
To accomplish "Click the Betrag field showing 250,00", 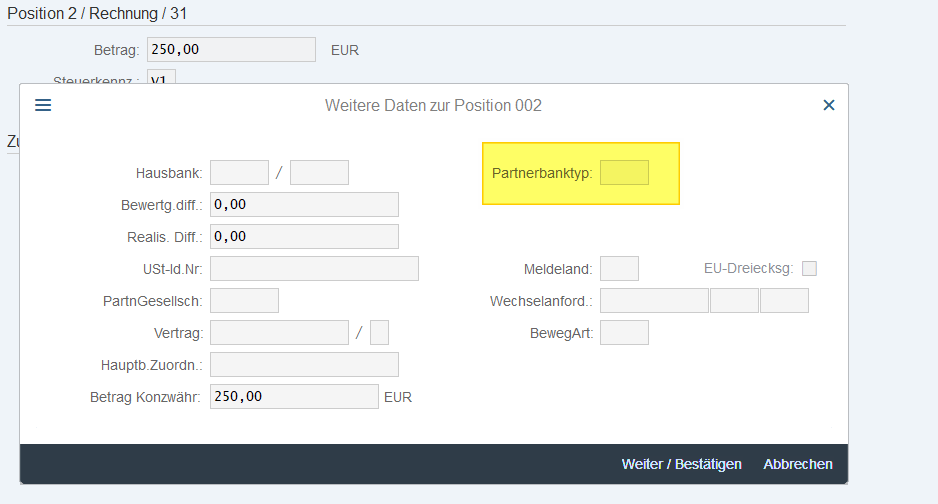I will [x=231, y=50].
